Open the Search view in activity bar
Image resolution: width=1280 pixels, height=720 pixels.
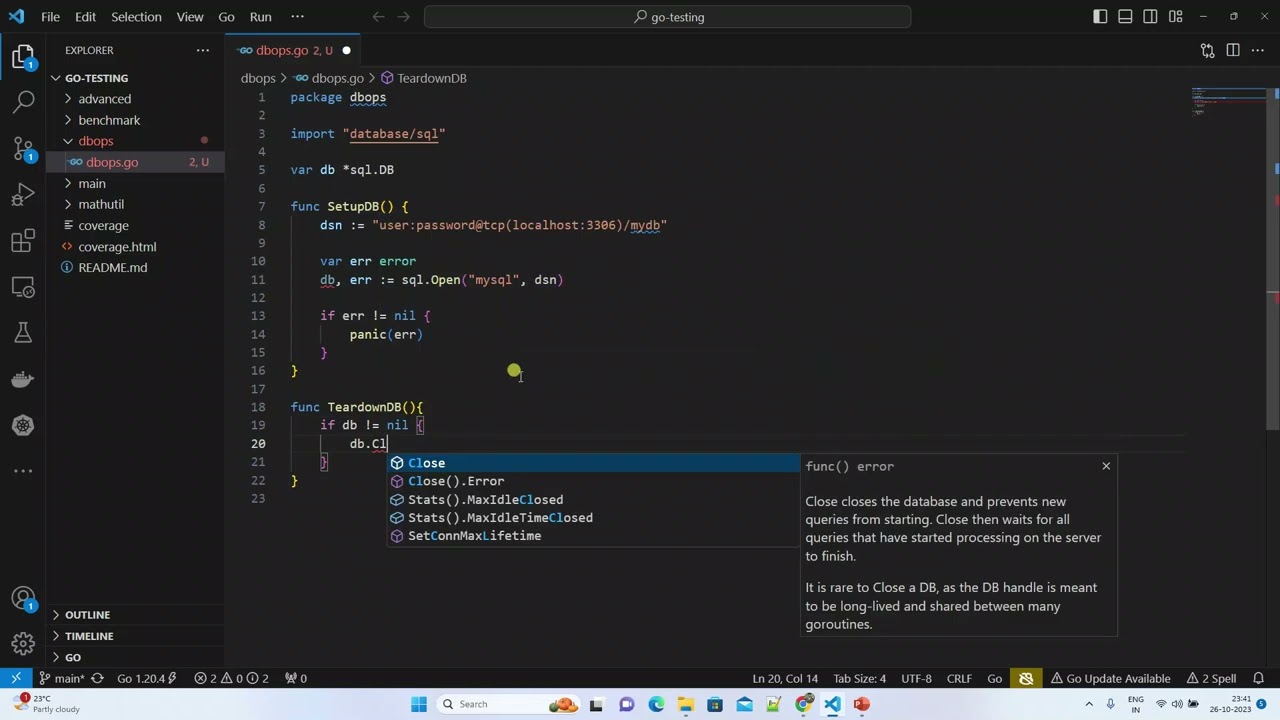coord(24,100)
